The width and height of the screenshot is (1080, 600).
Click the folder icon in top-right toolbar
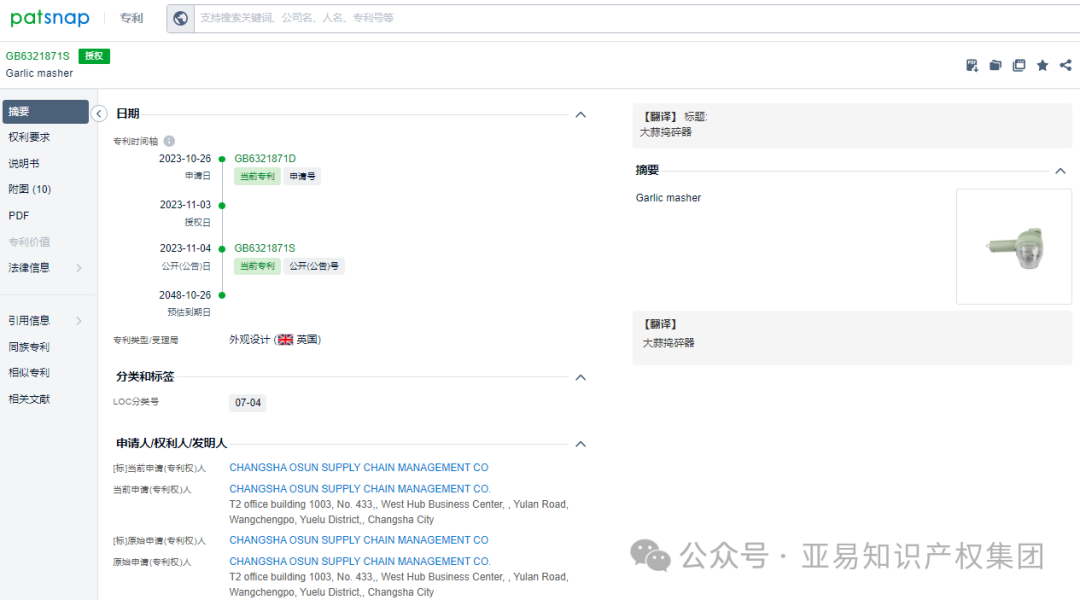995,65
